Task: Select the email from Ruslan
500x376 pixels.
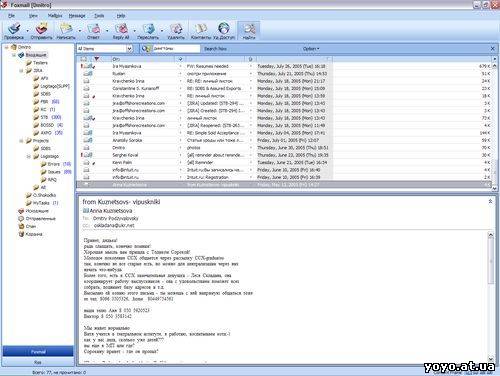Action: [x=285, y=74]
